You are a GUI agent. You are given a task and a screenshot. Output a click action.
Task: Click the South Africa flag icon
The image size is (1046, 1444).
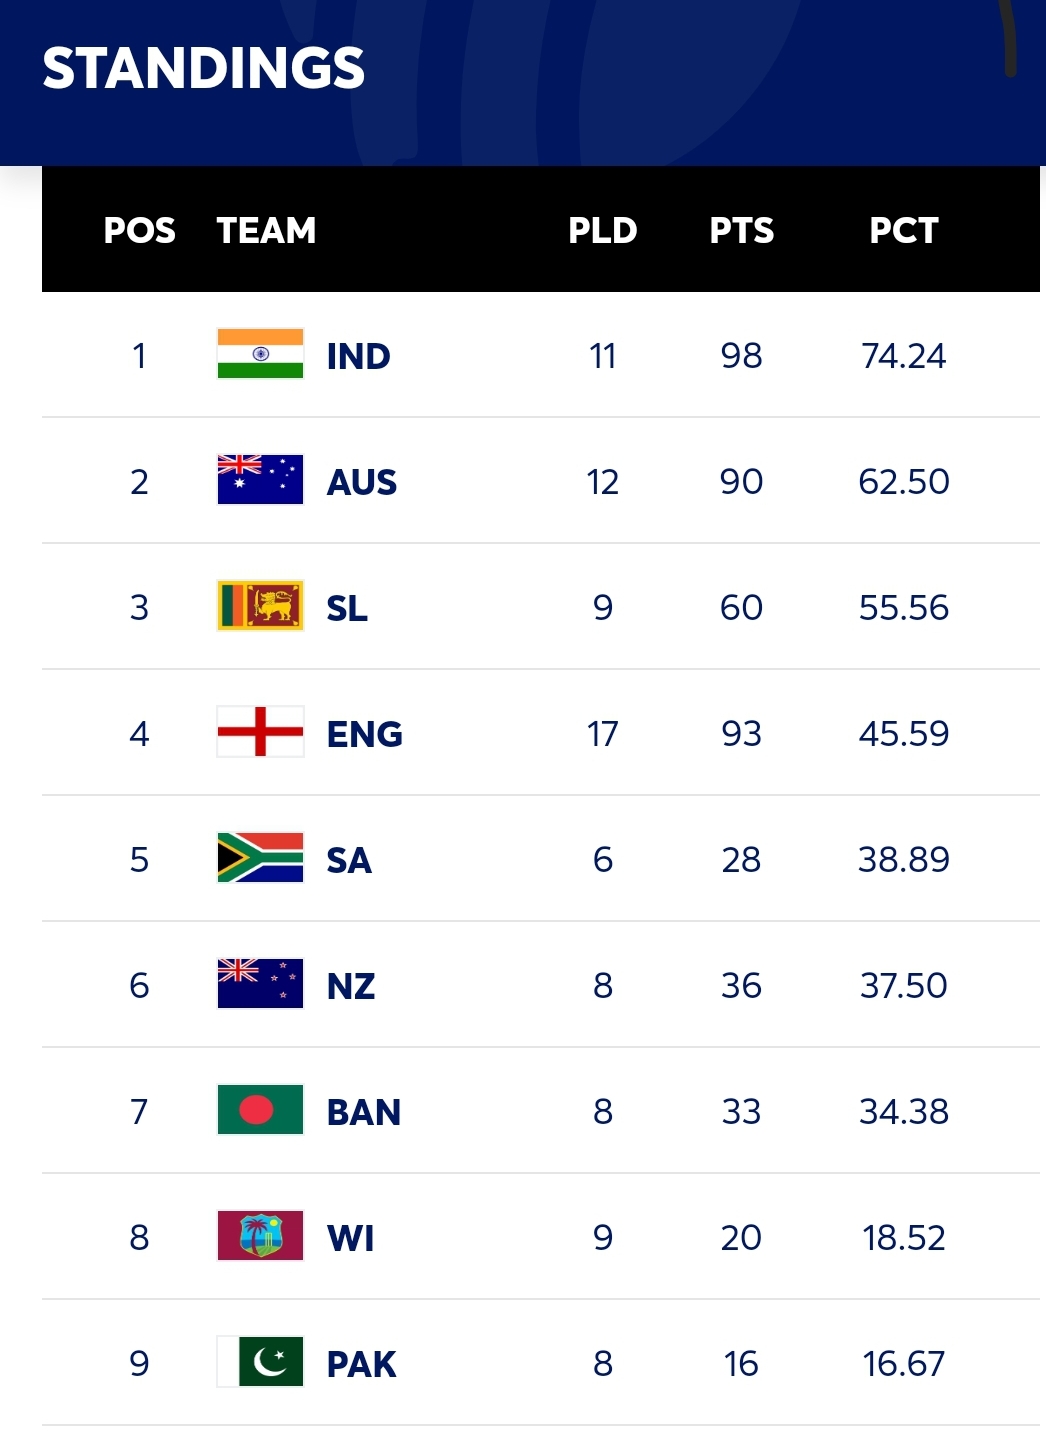point(260,858)
